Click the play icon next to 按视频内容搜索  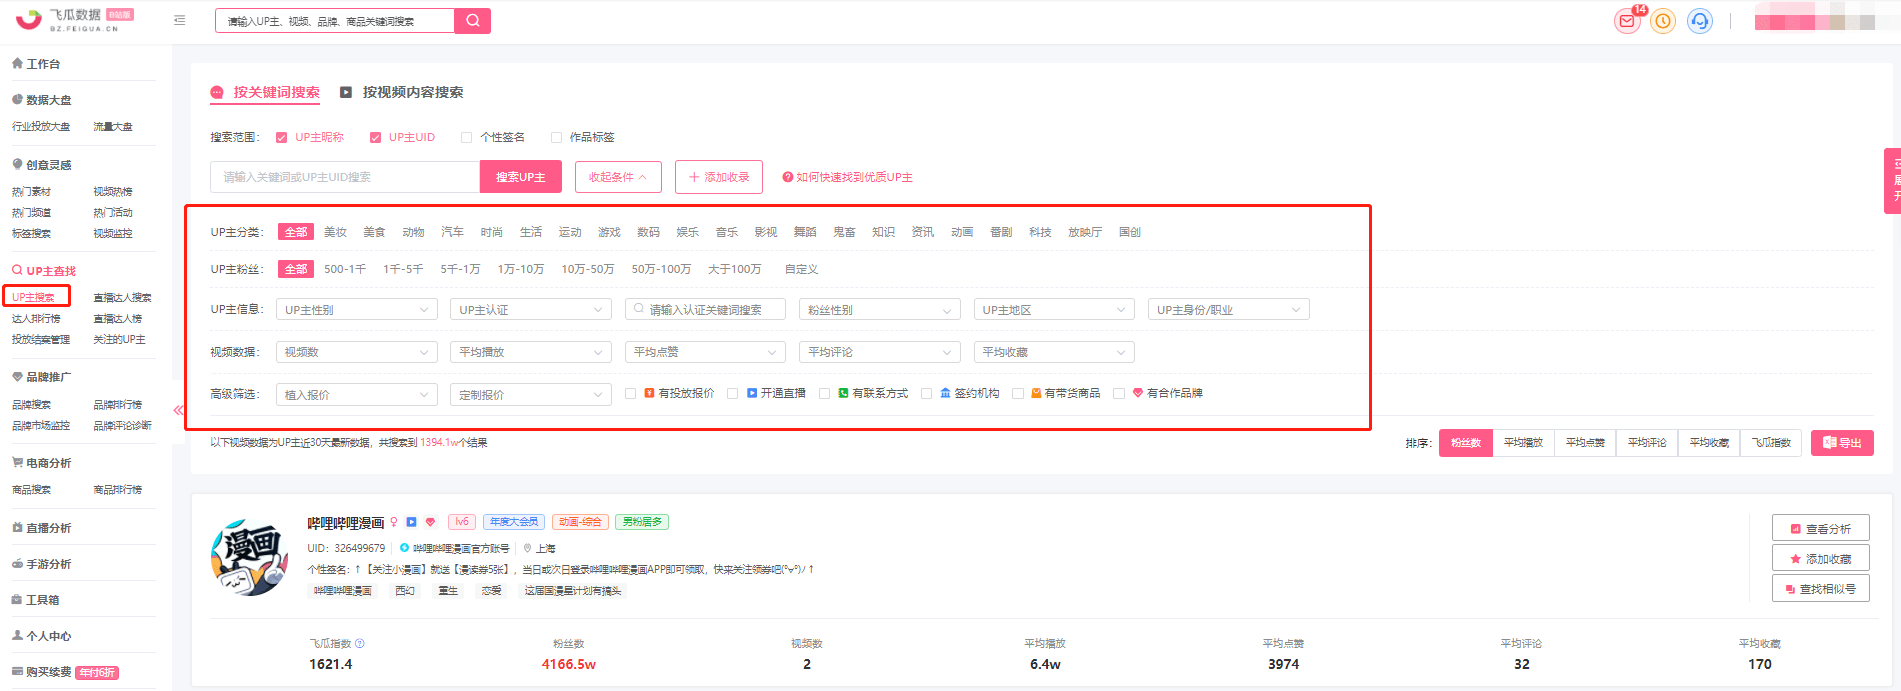coord(346,92)
